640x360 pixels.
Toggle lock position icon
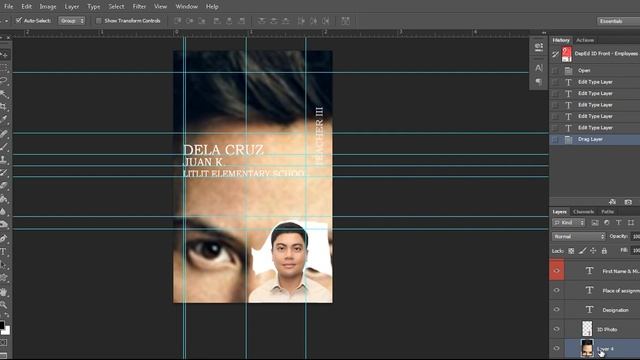pos(593,251)
